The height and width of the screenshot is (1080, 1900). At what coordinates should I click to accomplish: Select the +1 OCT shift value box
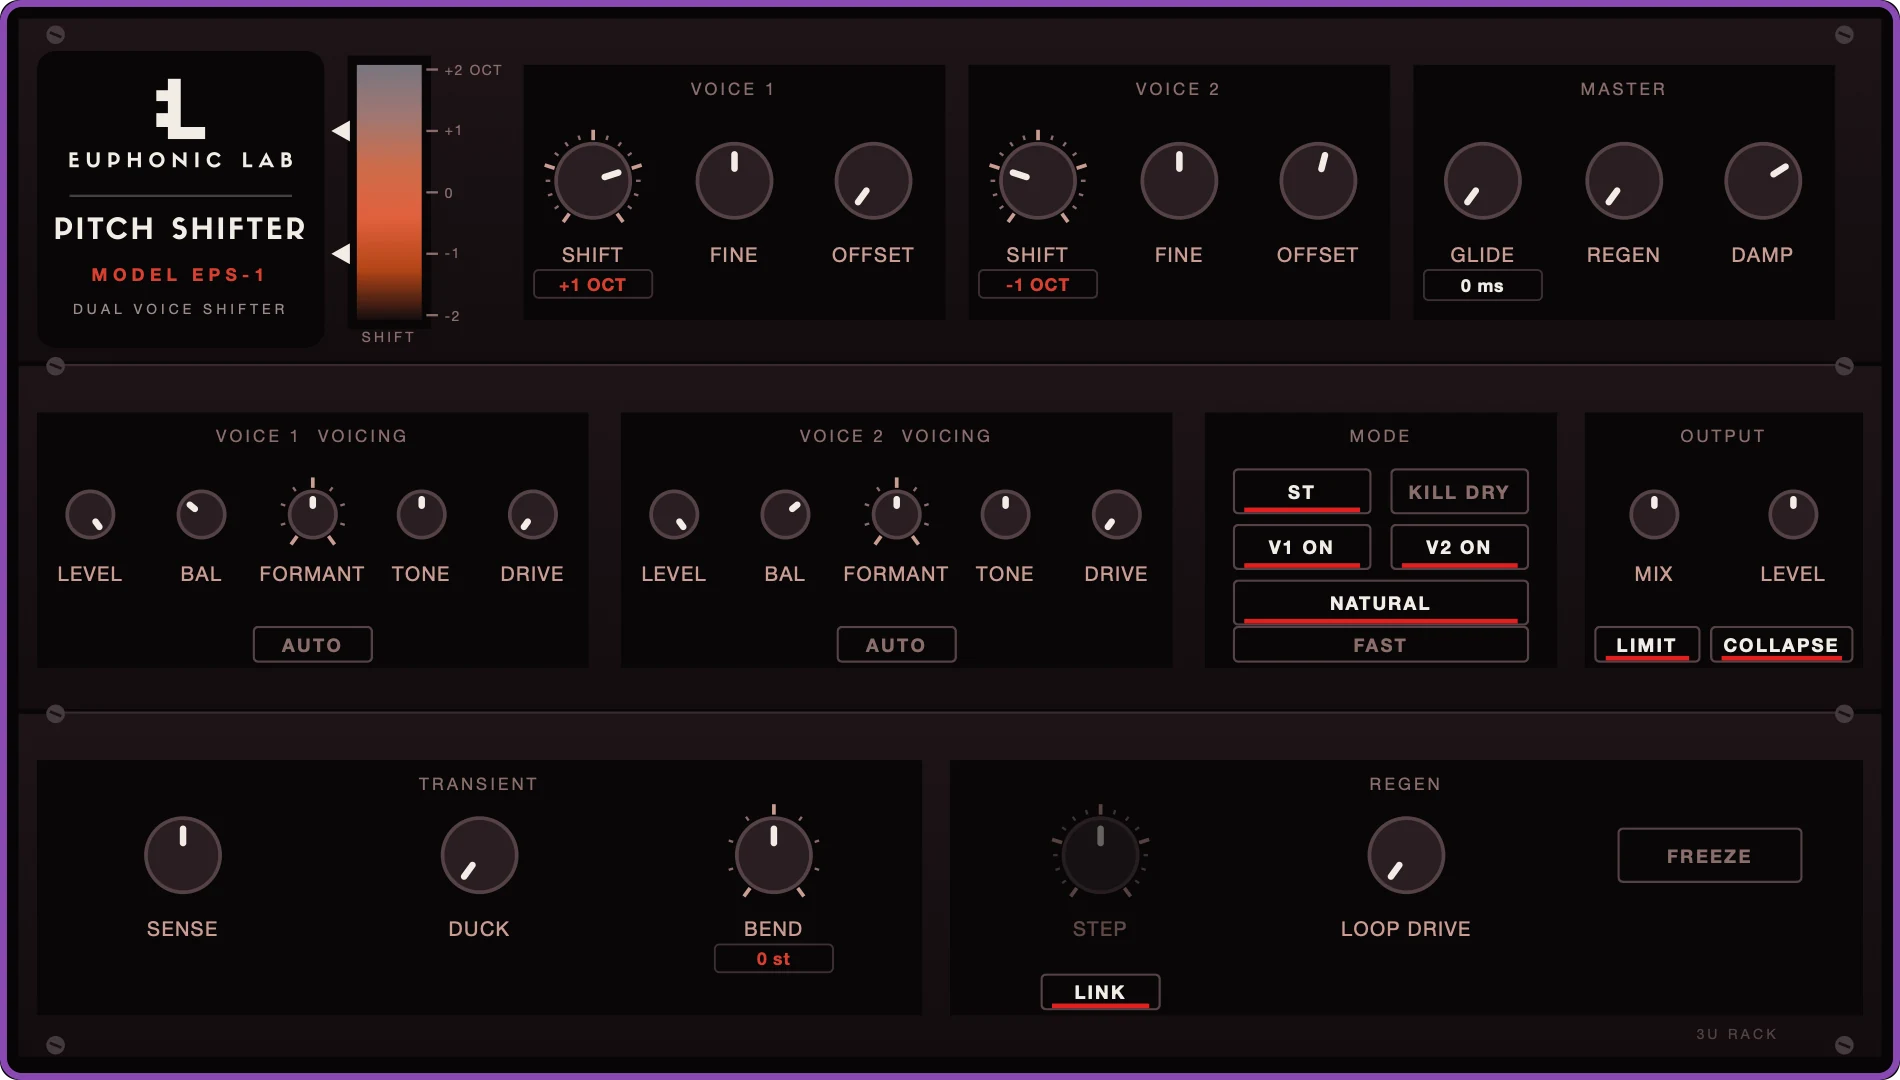tap(593, 285)
